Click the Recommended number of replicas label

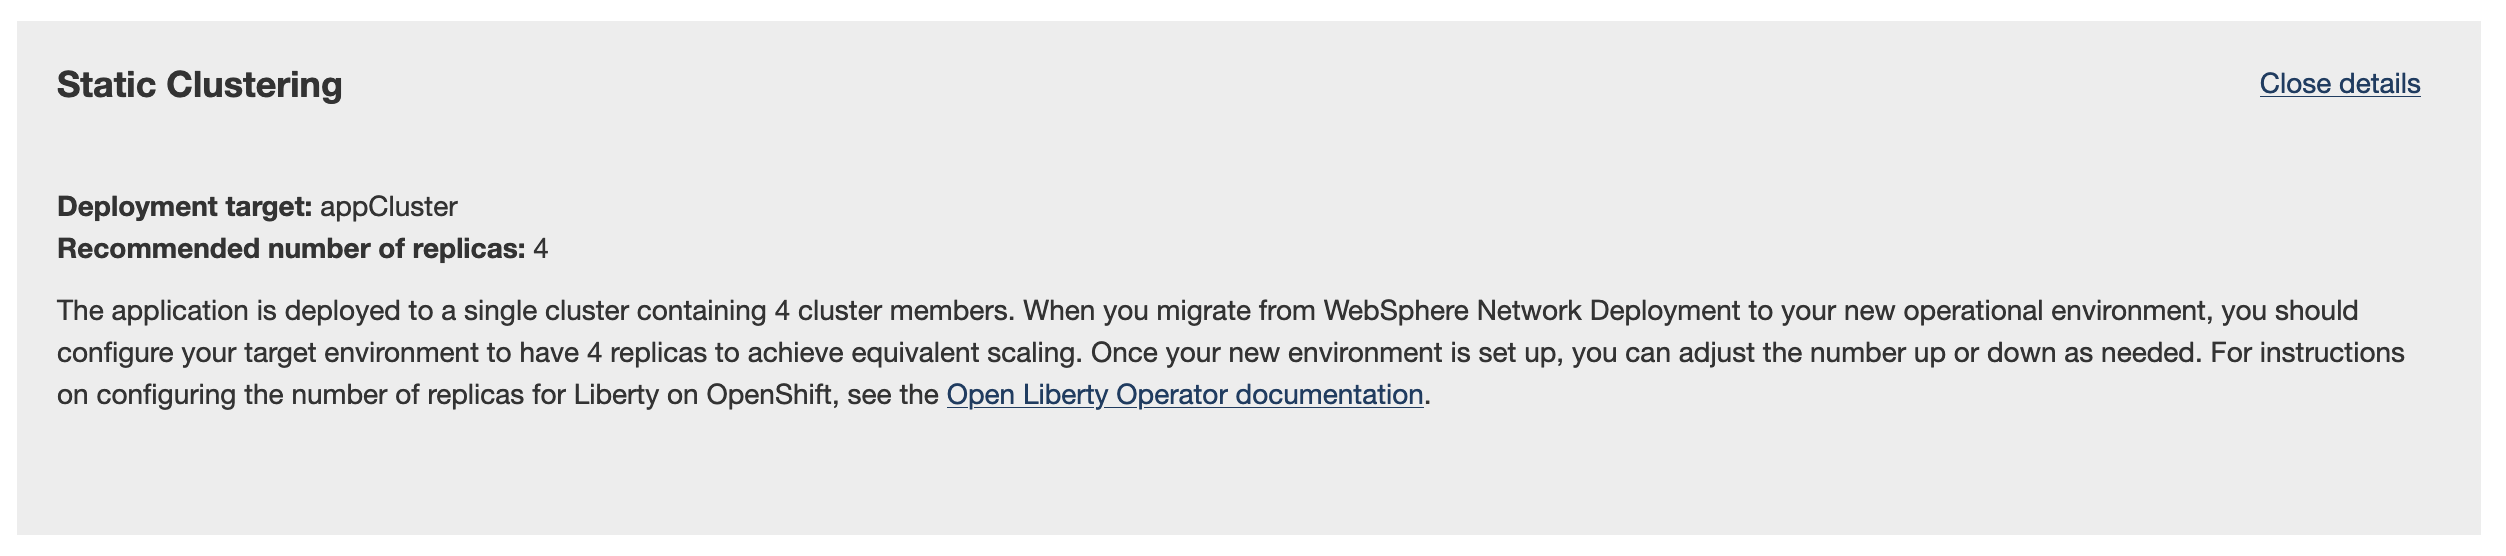291,249
